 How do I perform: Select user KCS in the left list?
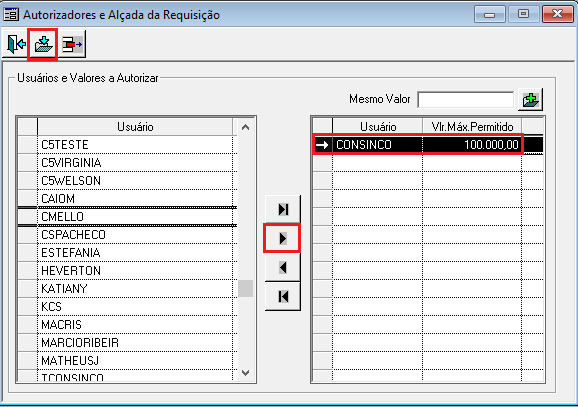tap(135, 307)
